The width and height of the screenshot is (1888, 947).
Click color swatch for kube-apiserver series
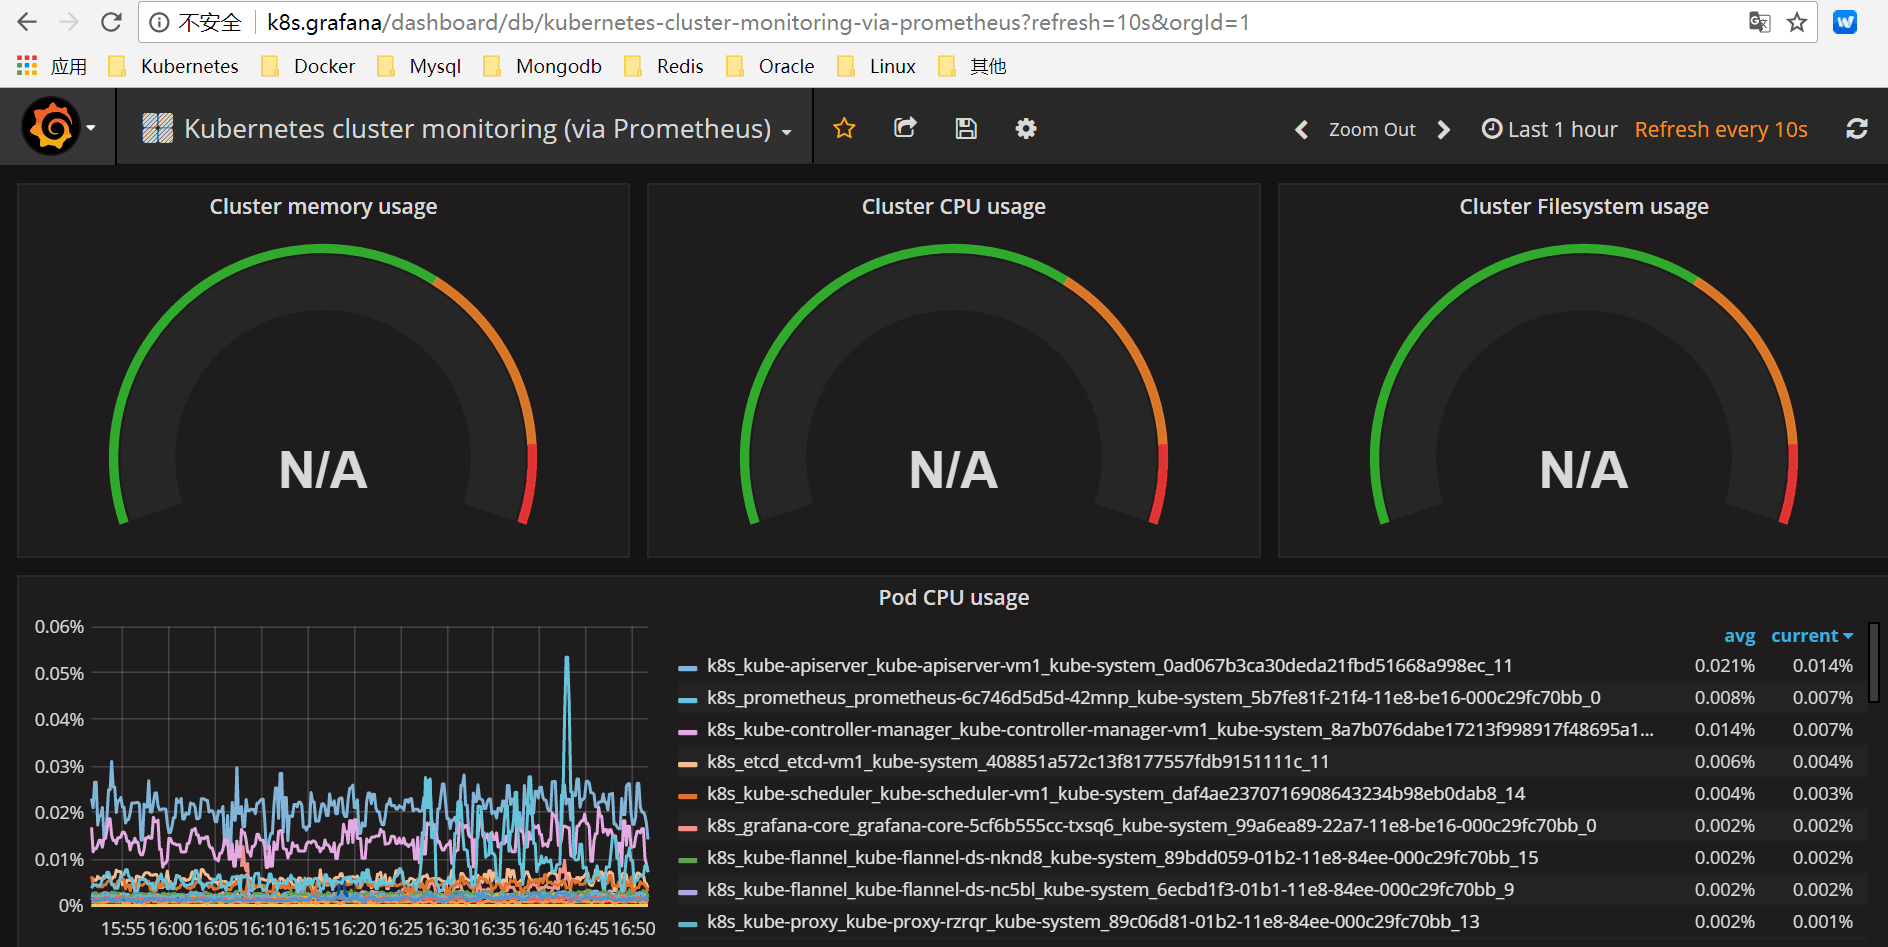click(x=688, y=667)
